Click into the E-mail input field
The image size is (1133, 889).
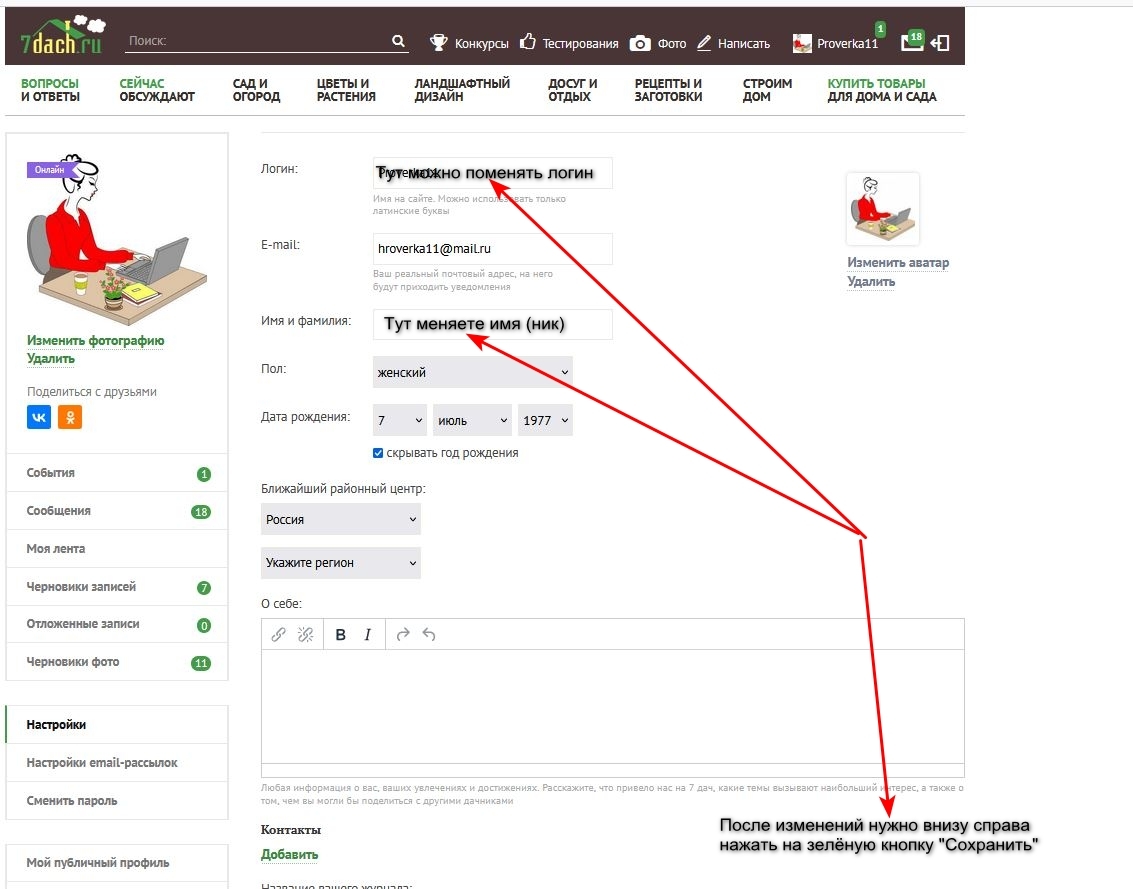pyautogui.click(x=492, y=249)
